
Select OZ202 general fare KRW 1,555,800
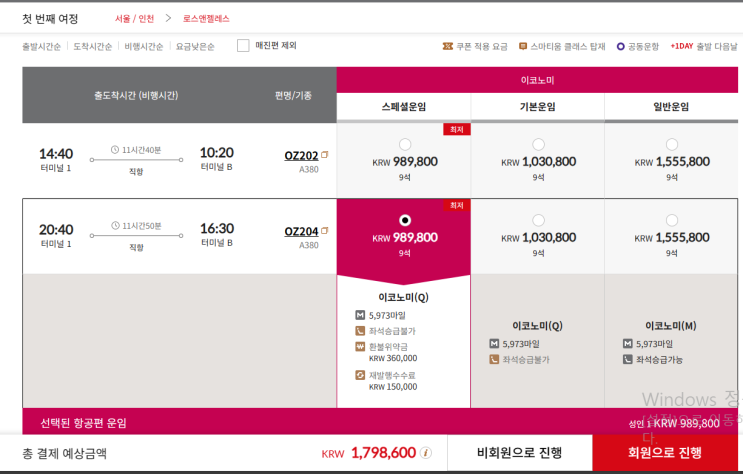(x=672, y=144)
